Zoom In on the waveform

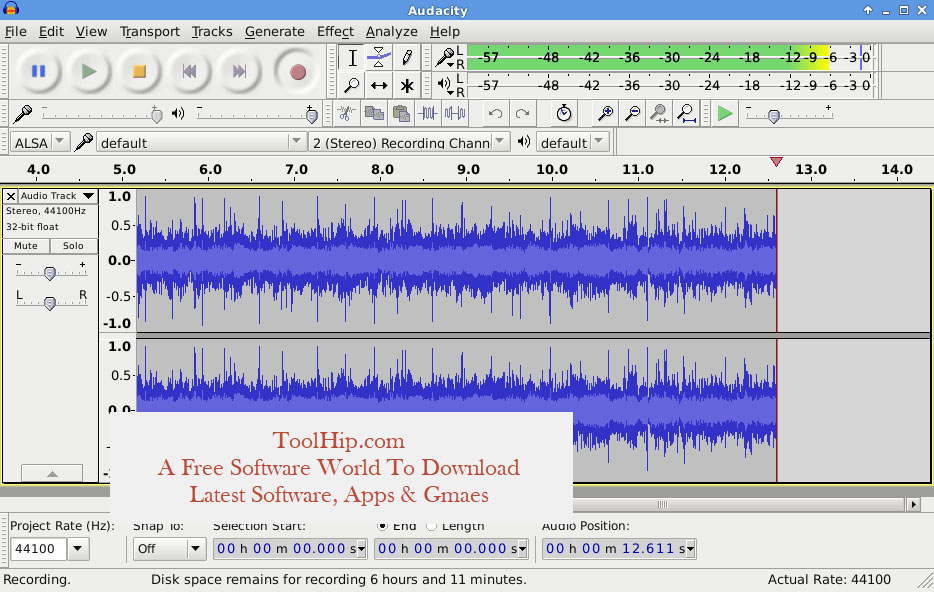[605, 113]
